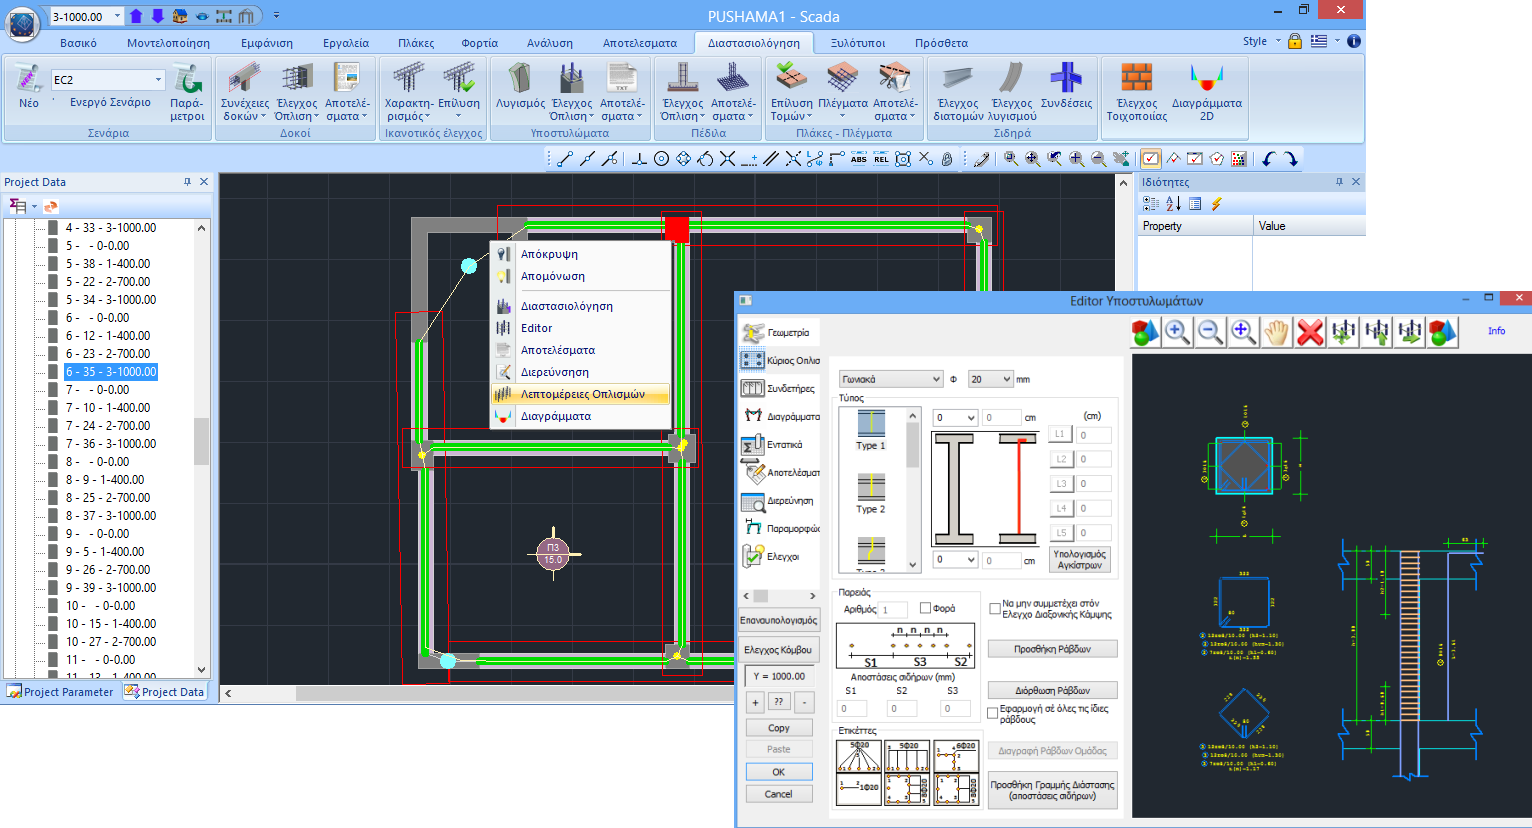Screen dimensions: 1532x828
Task: Open the Γωνιακά bar position dropdown
Action: [890, 379]
